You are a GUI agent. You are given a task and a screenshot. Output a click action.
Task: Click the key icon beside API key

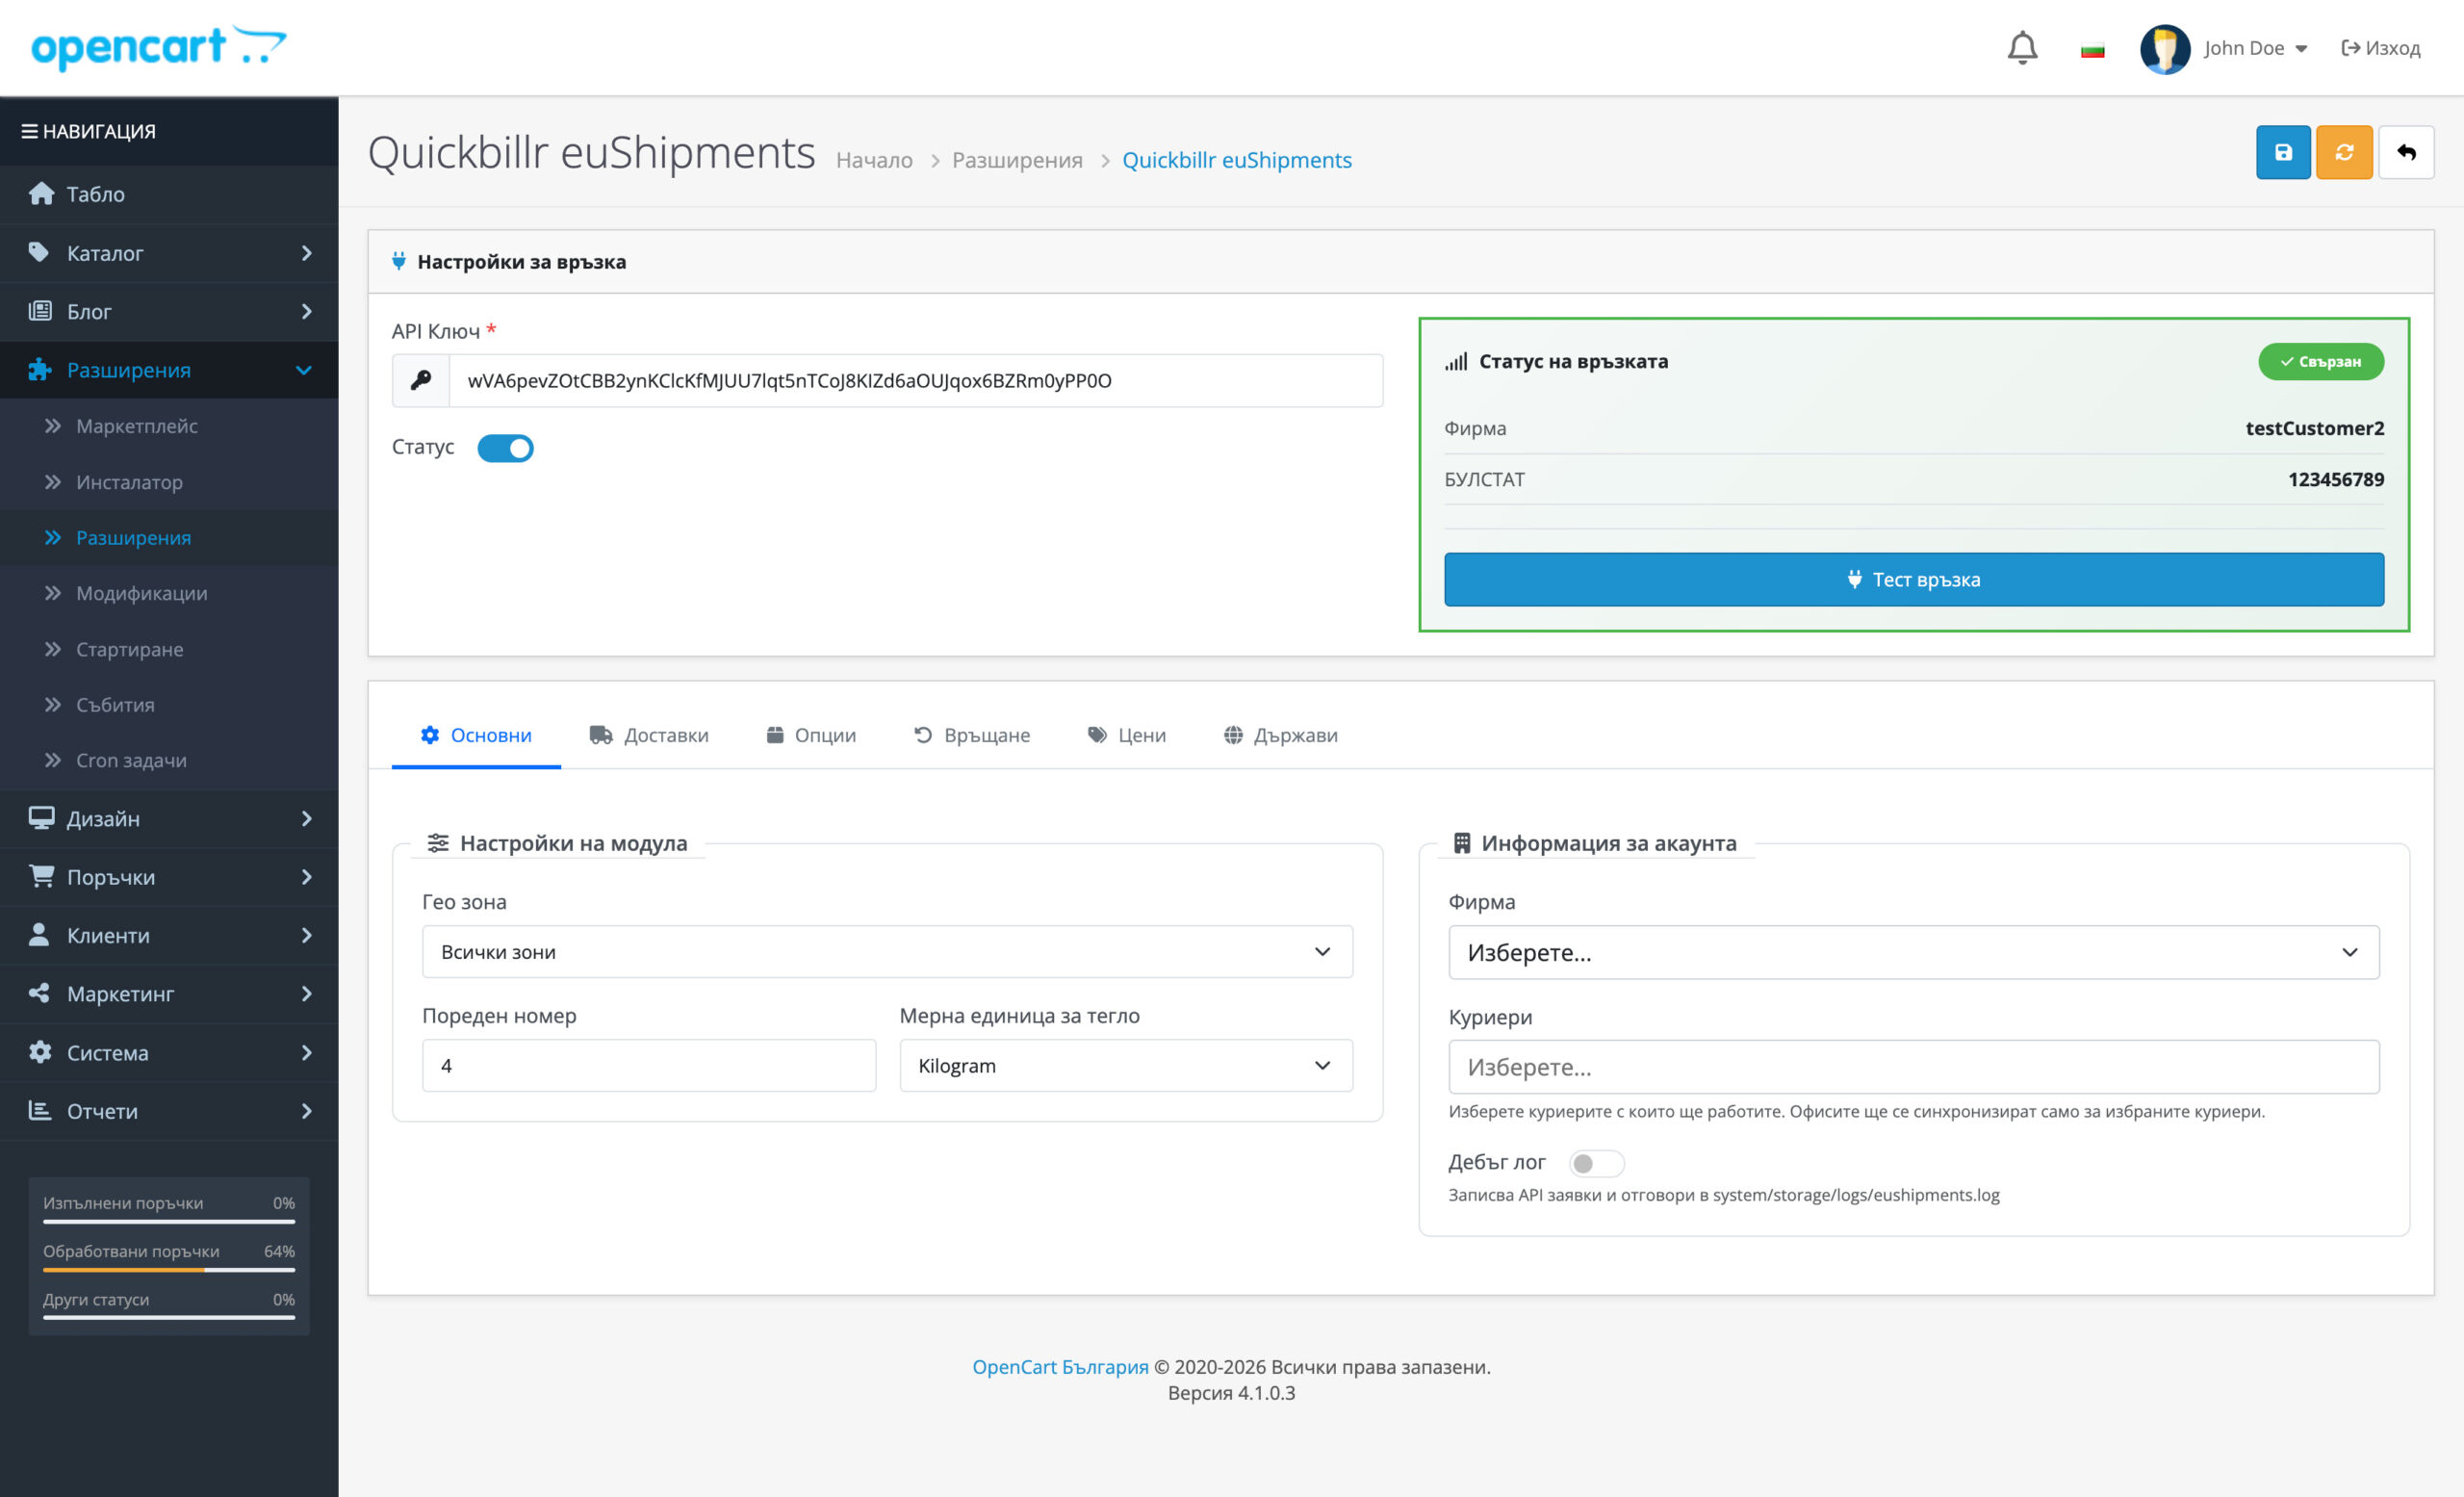tap(421, 380)
